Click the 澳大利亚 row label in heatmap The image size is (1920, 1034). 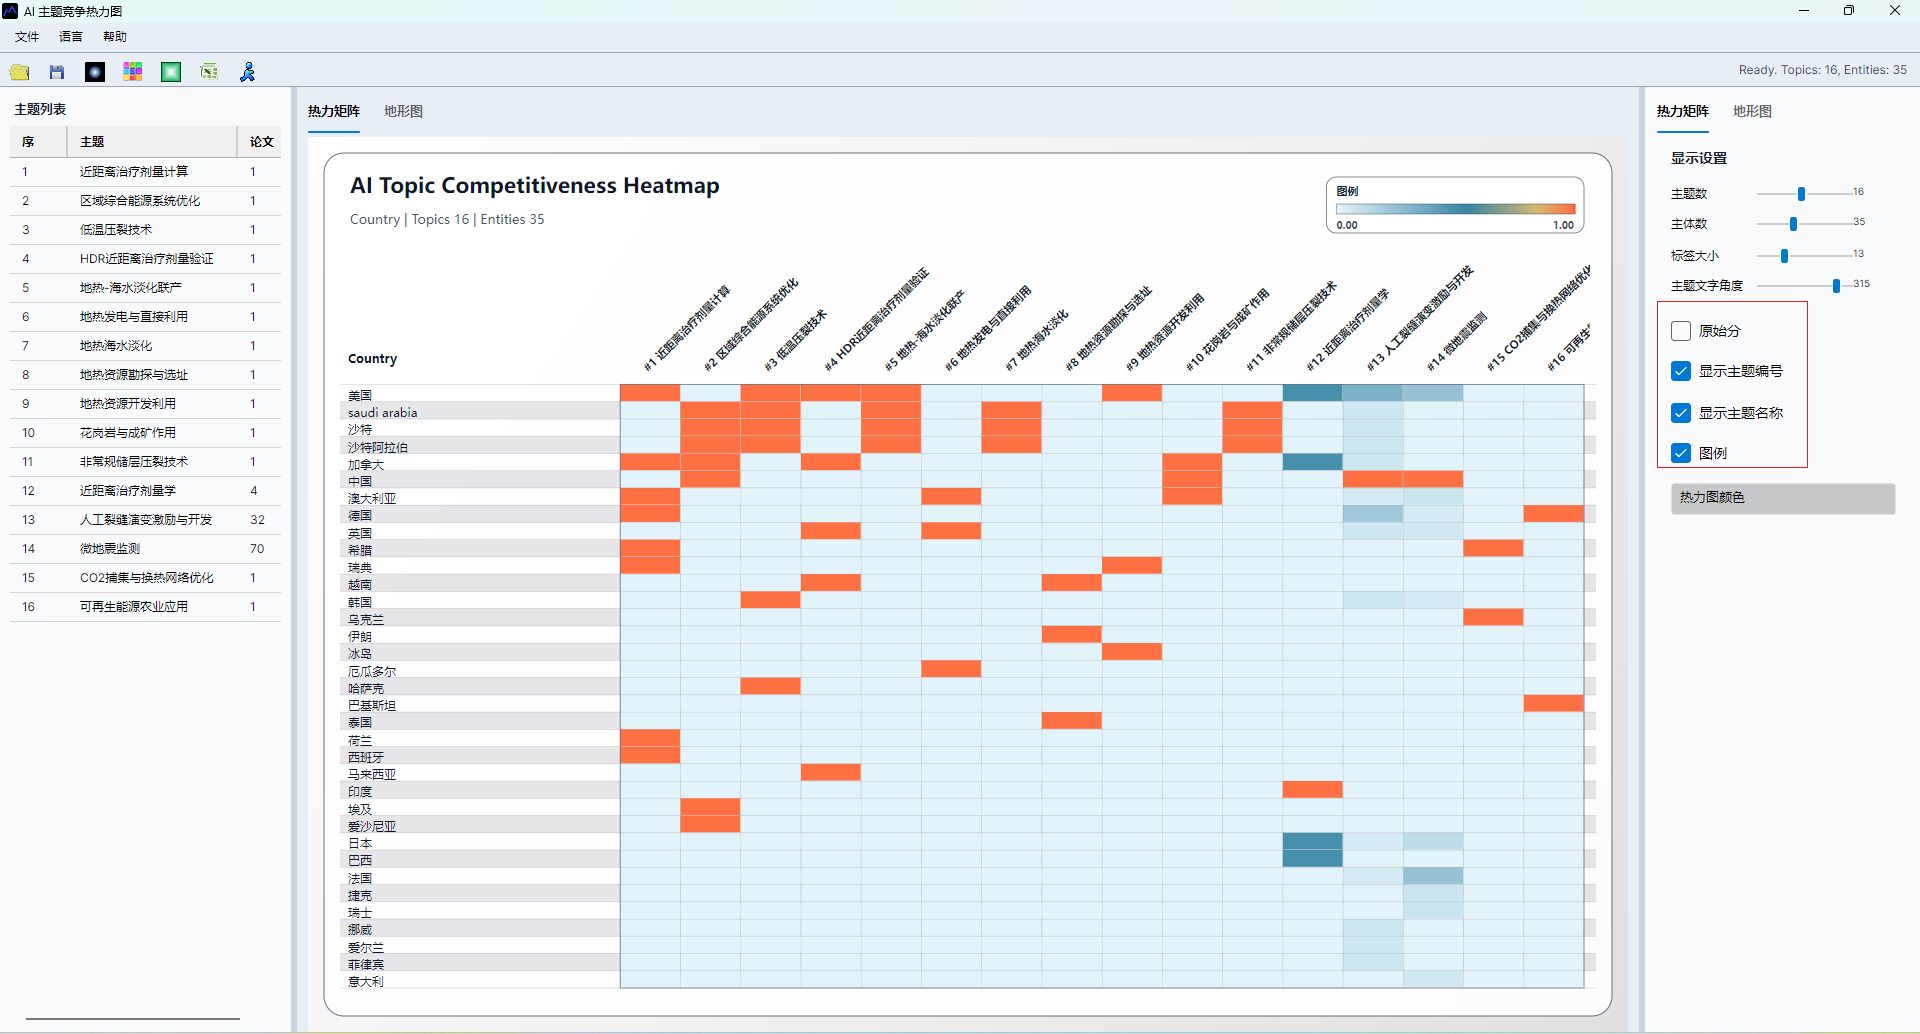(x=372, y=499)
